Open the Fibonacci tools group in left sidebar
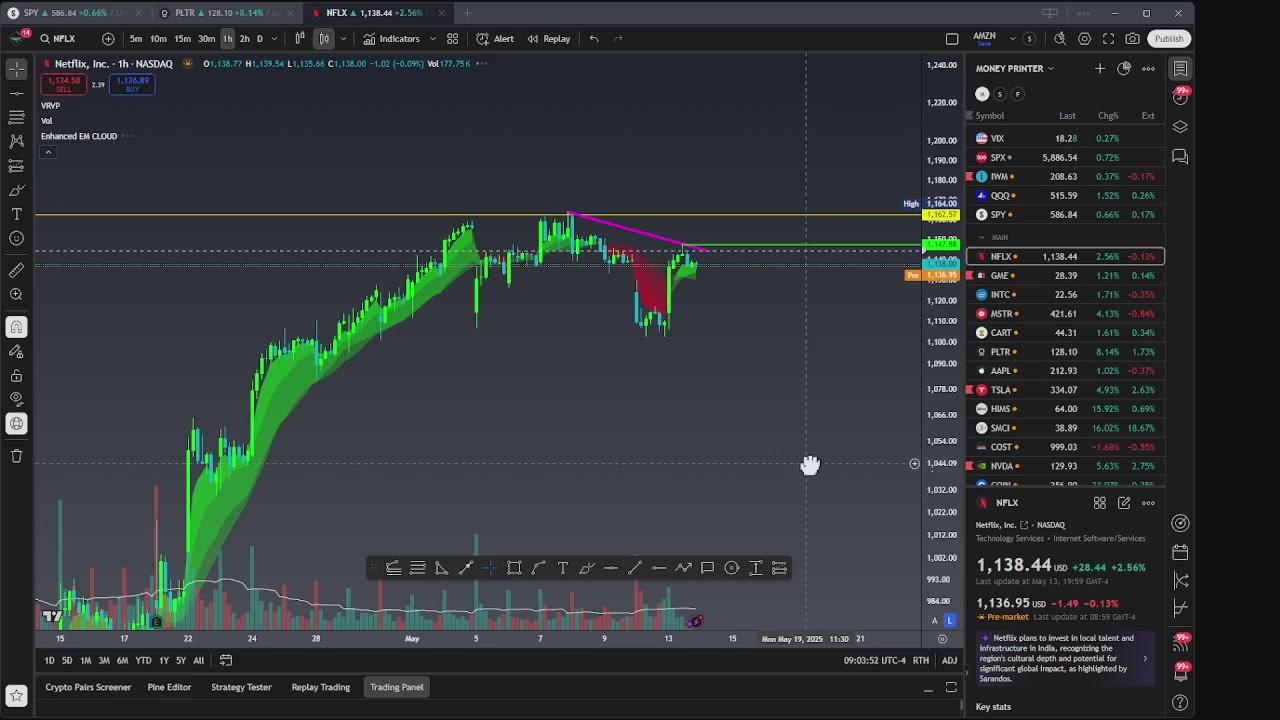 (16, 117)
